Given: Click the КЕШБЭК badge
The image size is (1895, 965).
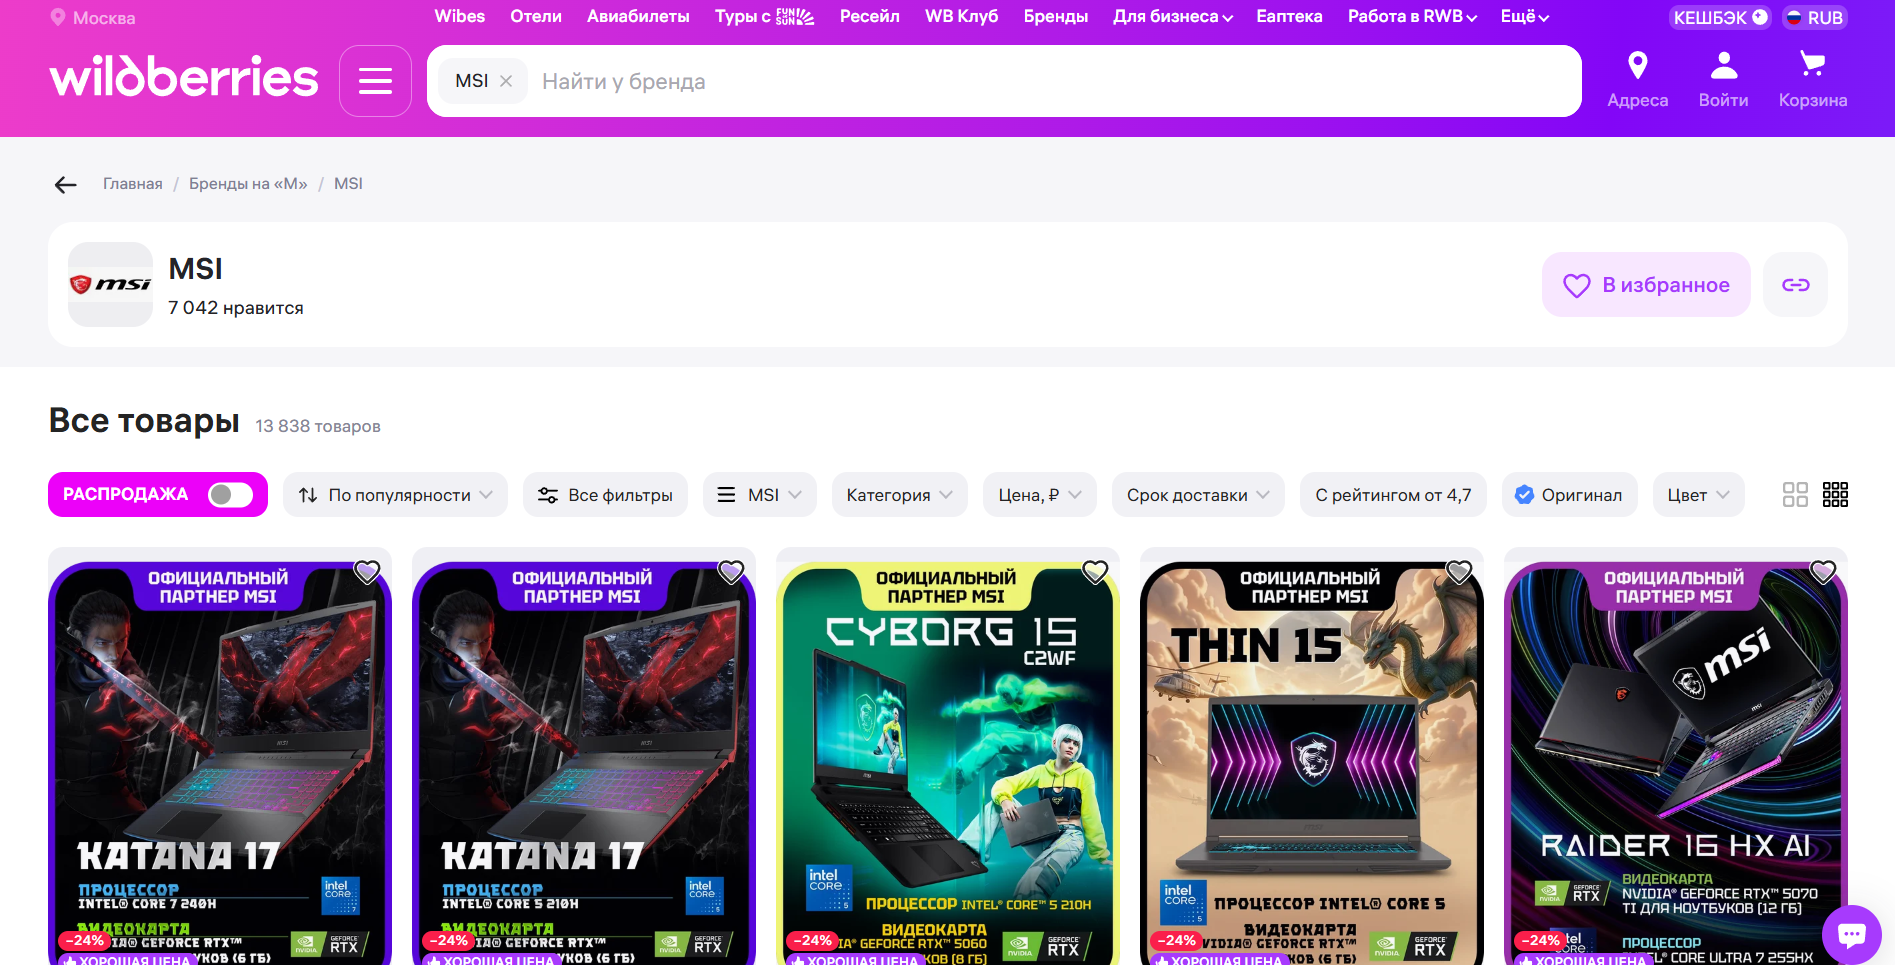Looking at the screenshot, I should pos(1720,18).
